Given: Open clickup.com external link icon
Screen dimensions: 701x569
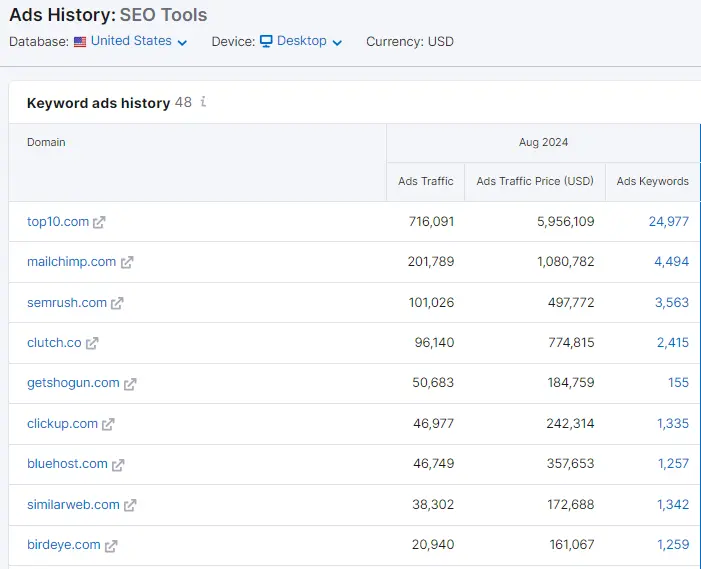Looking at the screenshot, I should (x=108, y=424).
